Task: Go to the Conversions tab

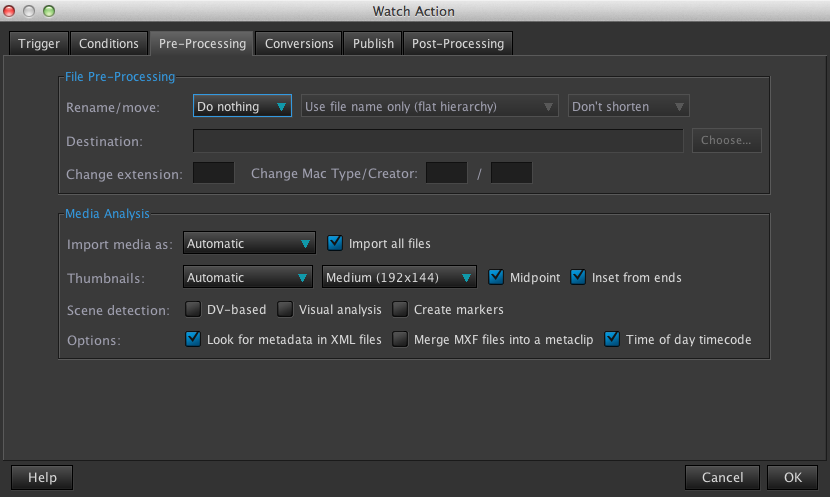Action: [x=299, y=43]
